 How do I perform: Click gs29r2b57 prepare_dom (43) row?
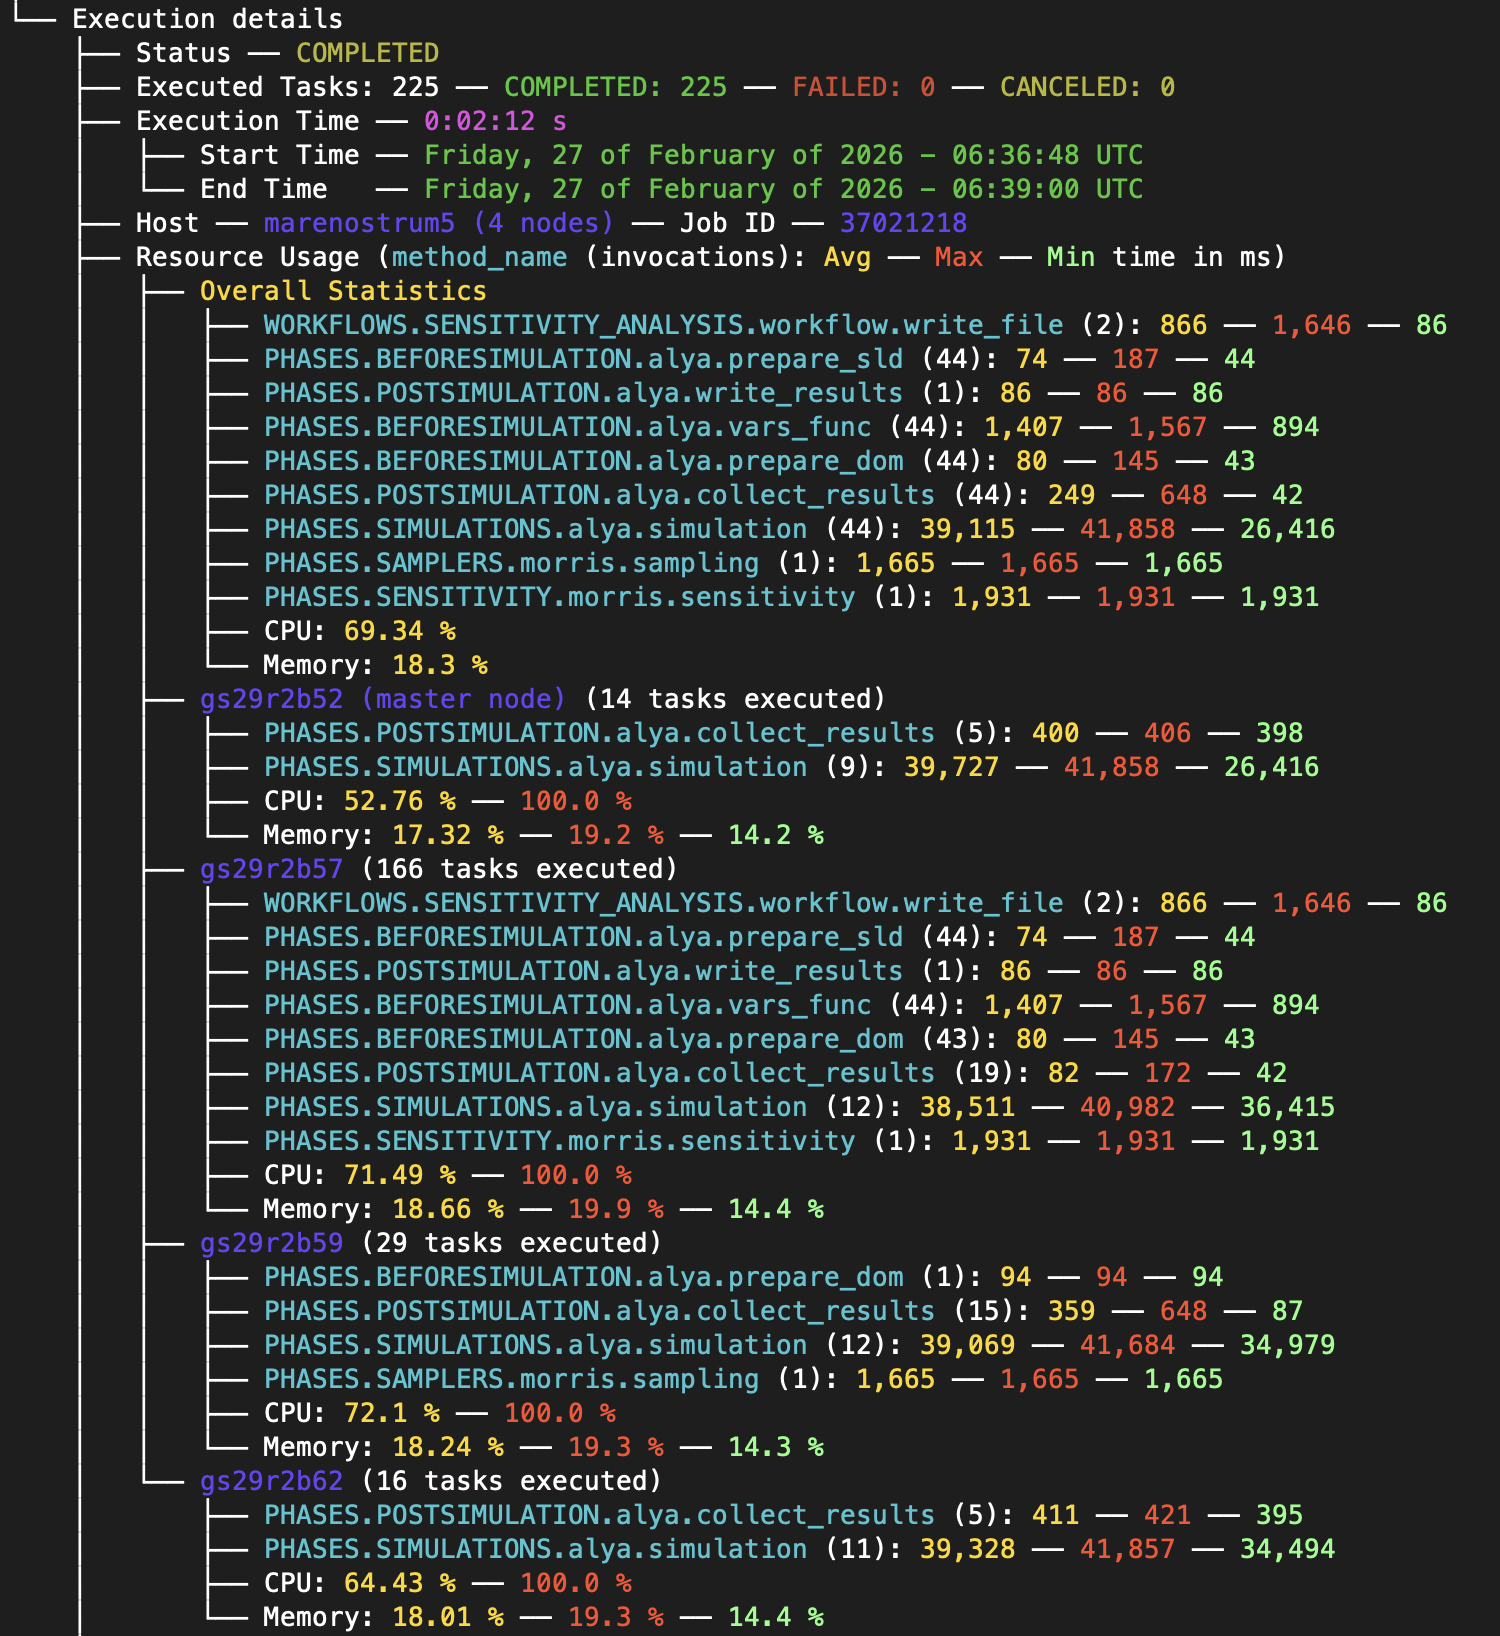(x=759, y=1039)
